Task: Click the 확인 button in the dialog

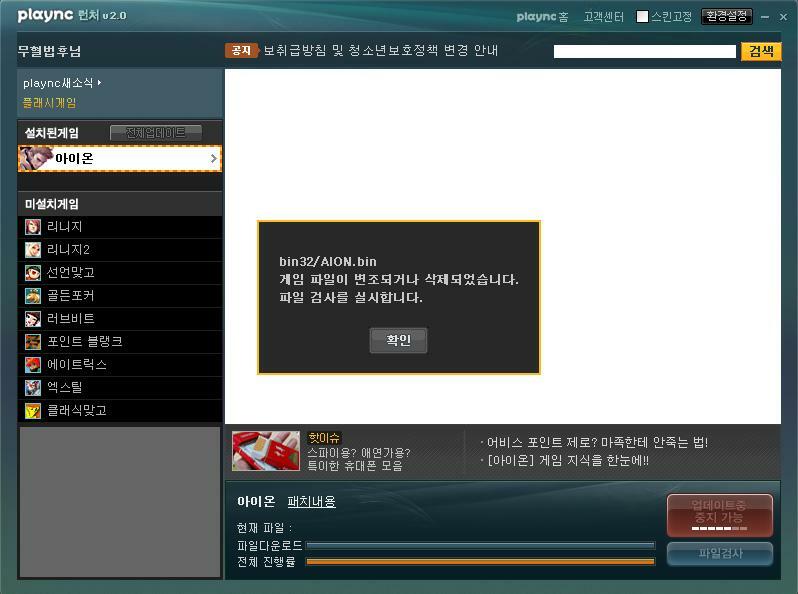Action: click(x=398, y=340)
